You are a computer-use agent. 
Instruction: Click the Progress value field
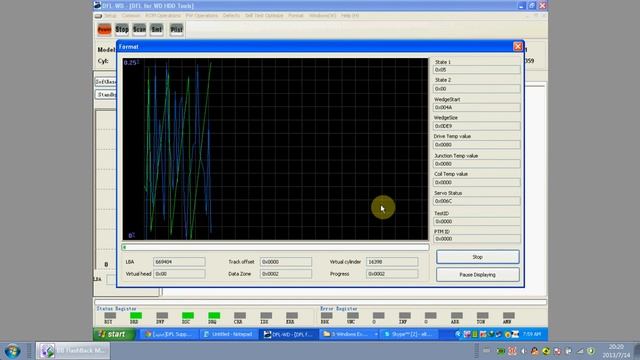click(392, 274)
